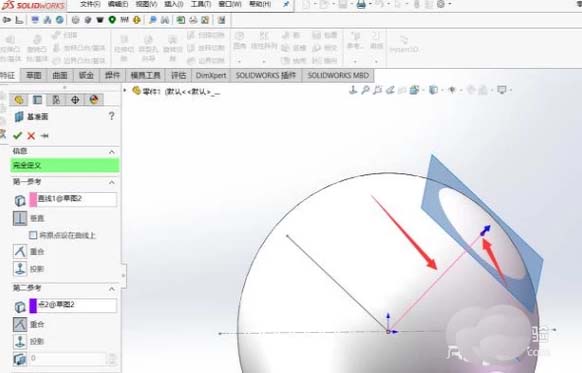The height and width of the screenshot is (373, 582).
Task: Switch to the PropertyManager panel tab icon
Action: (37, 99)
